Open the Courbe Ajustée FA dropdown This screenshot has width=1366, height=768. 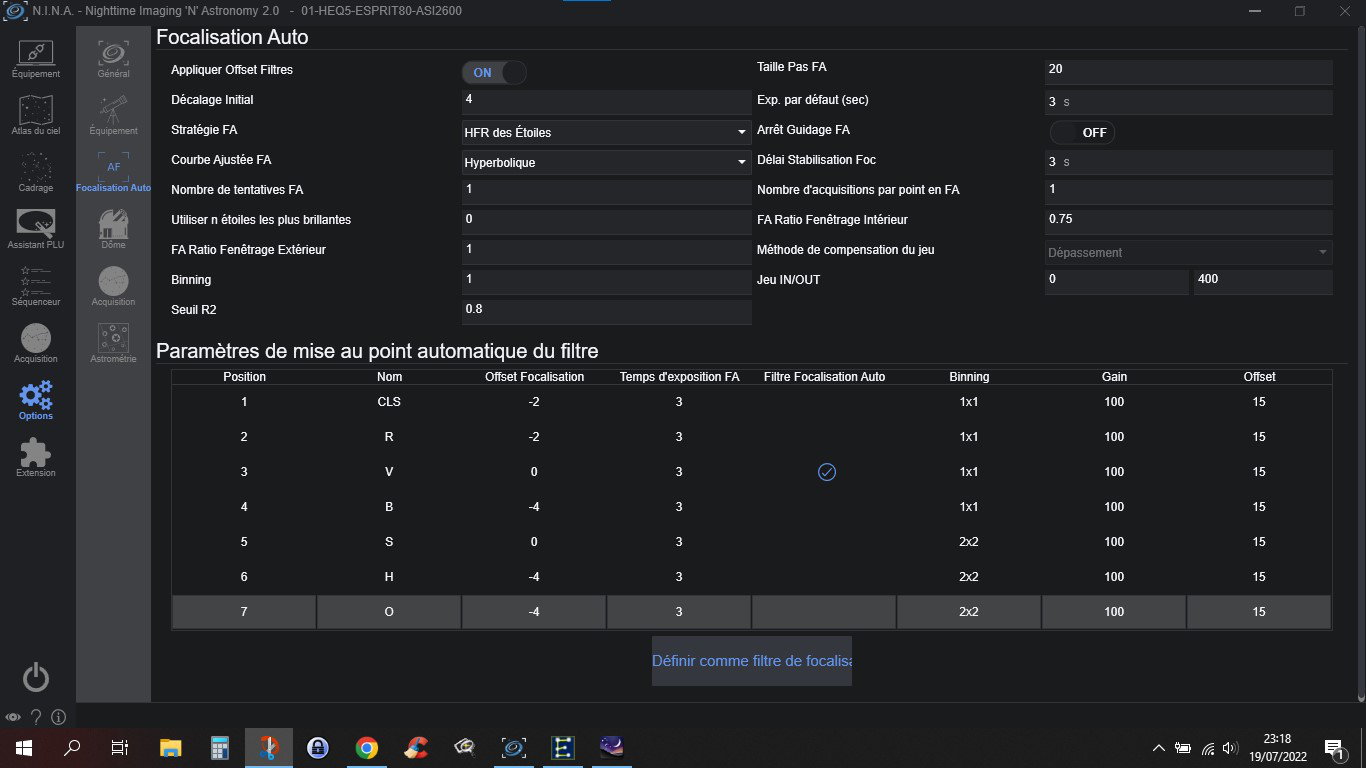[606, 162]
